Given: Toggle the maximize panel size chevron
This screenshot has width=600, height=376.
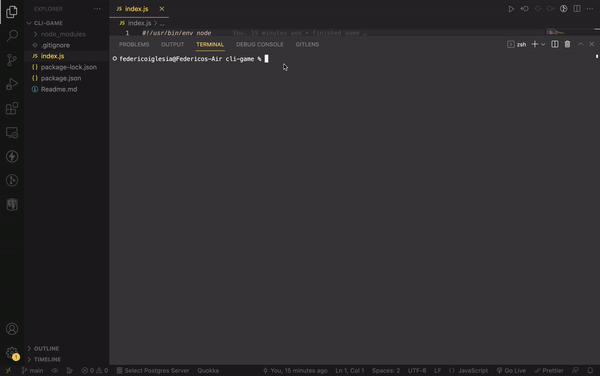Looking at the screenshot, I should point(580,44).
